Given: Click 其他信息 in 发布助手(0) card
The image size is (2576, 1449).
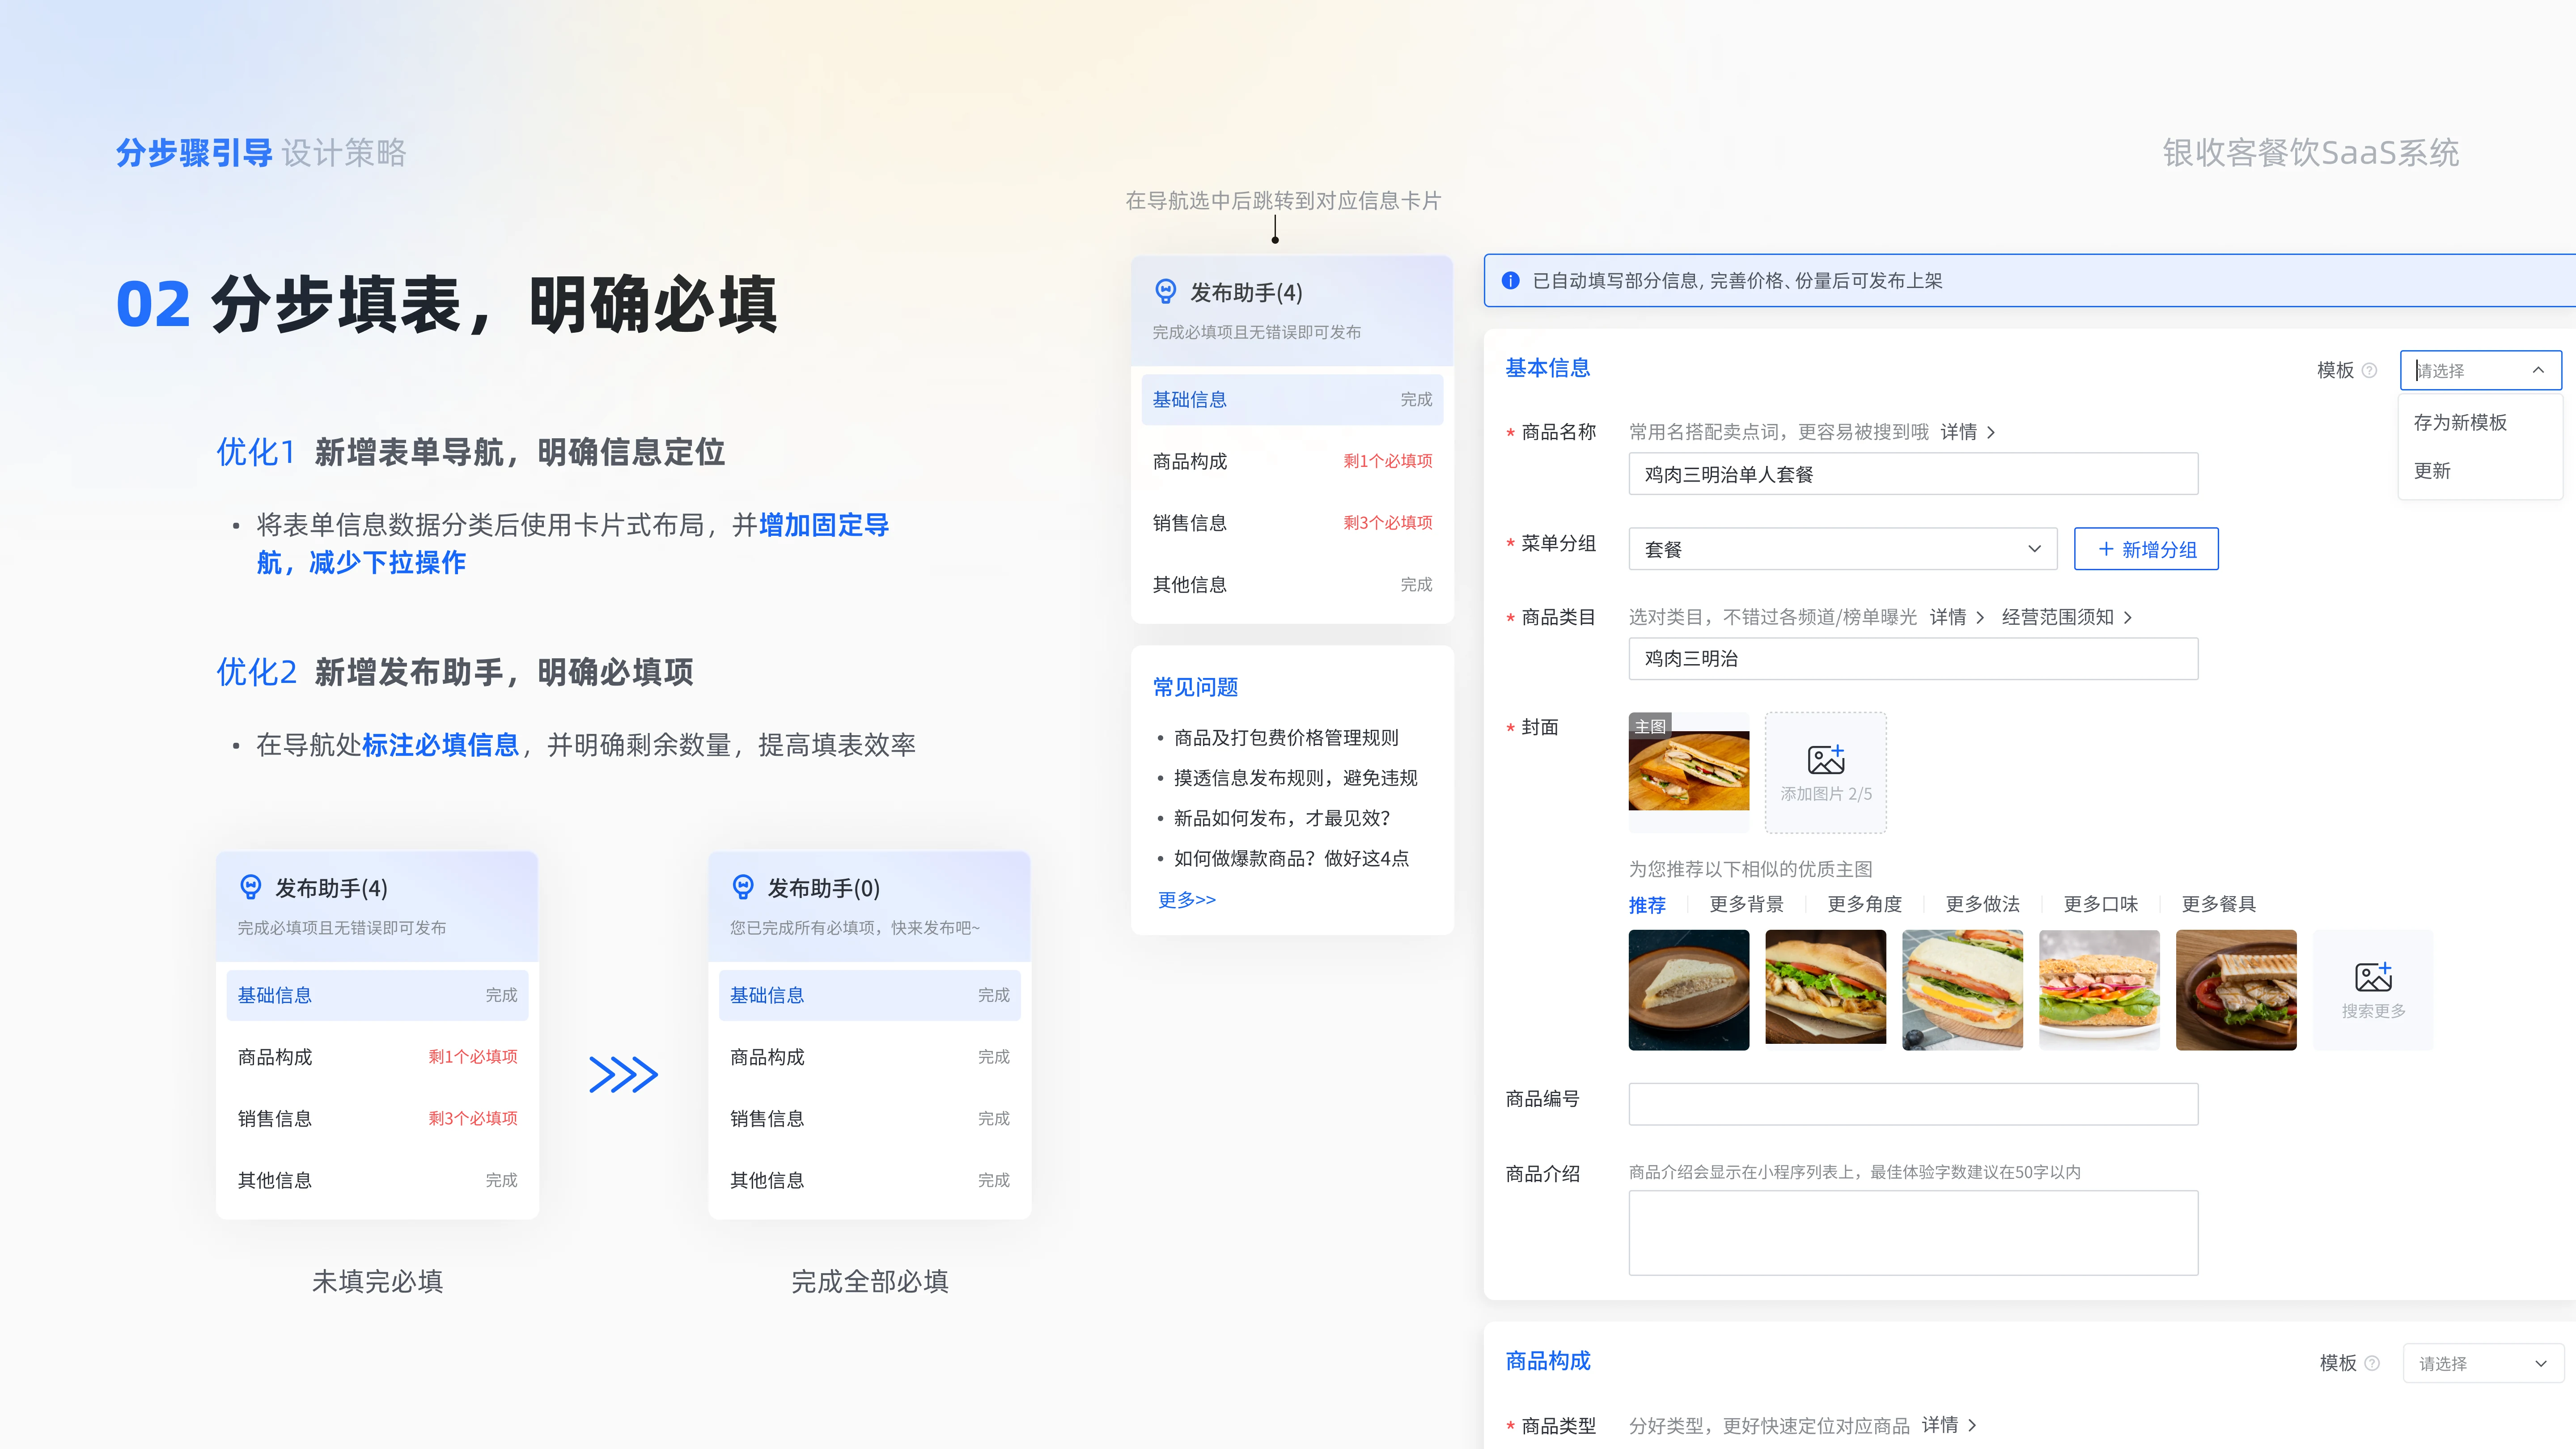Looking at the screenshot, I should [869, 1181].
